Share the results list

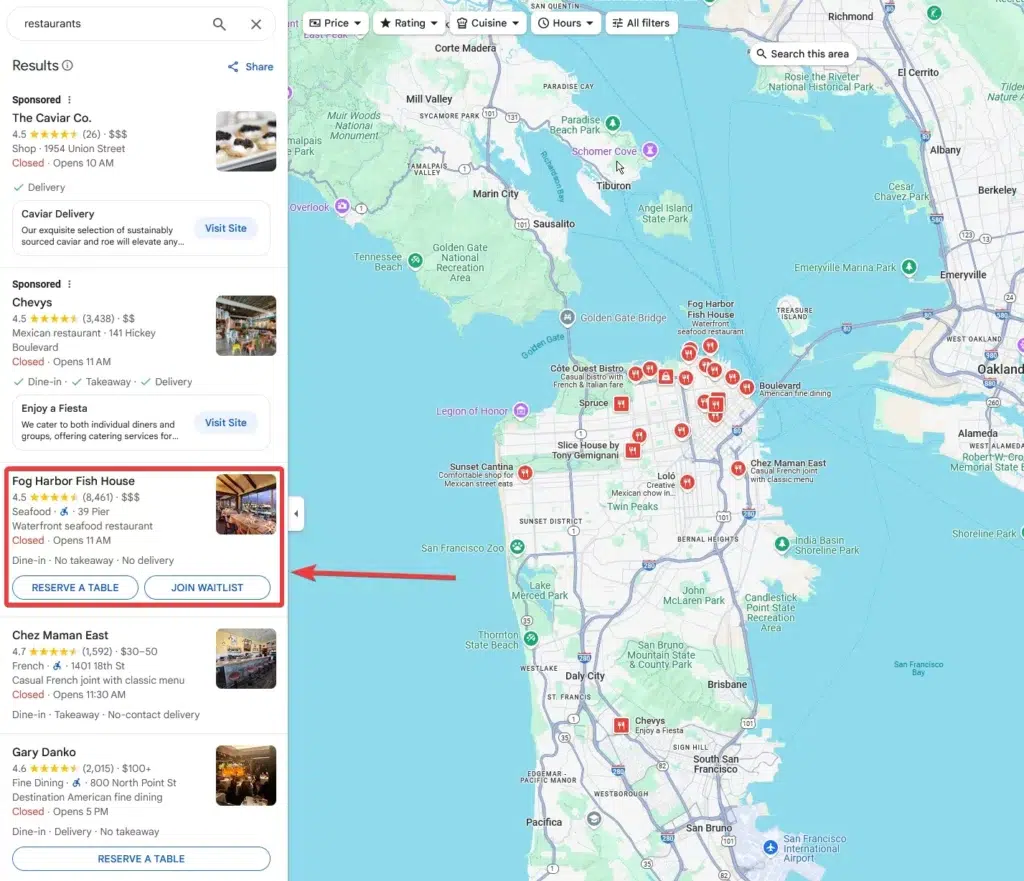click(250, 67)
